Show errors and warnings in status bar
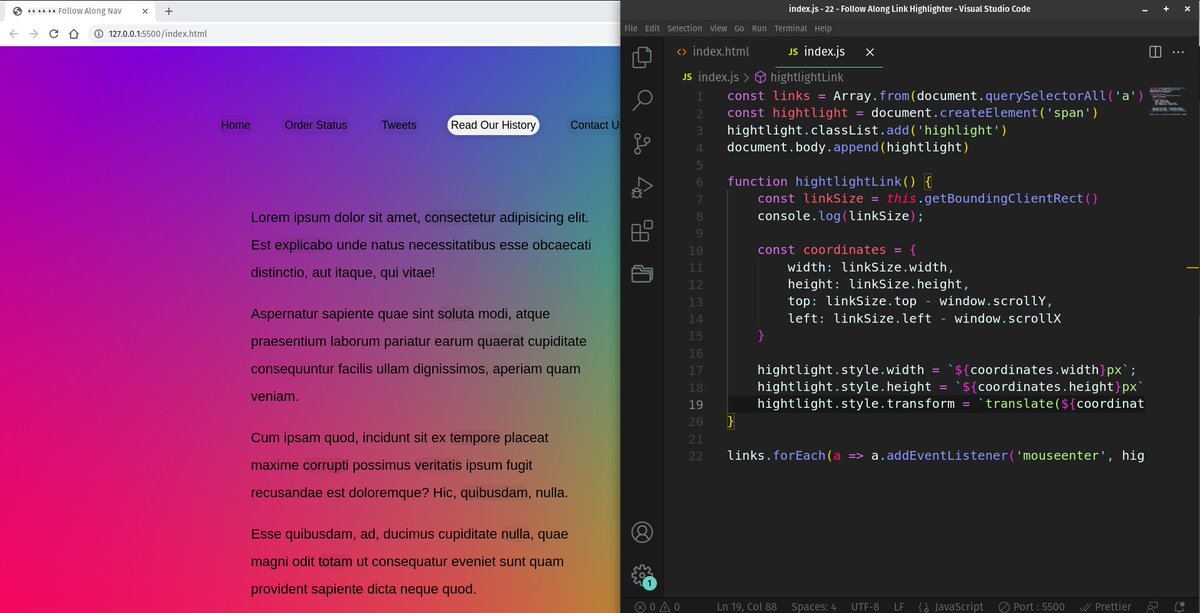The image size is (1200, 613). coord(656,606)
